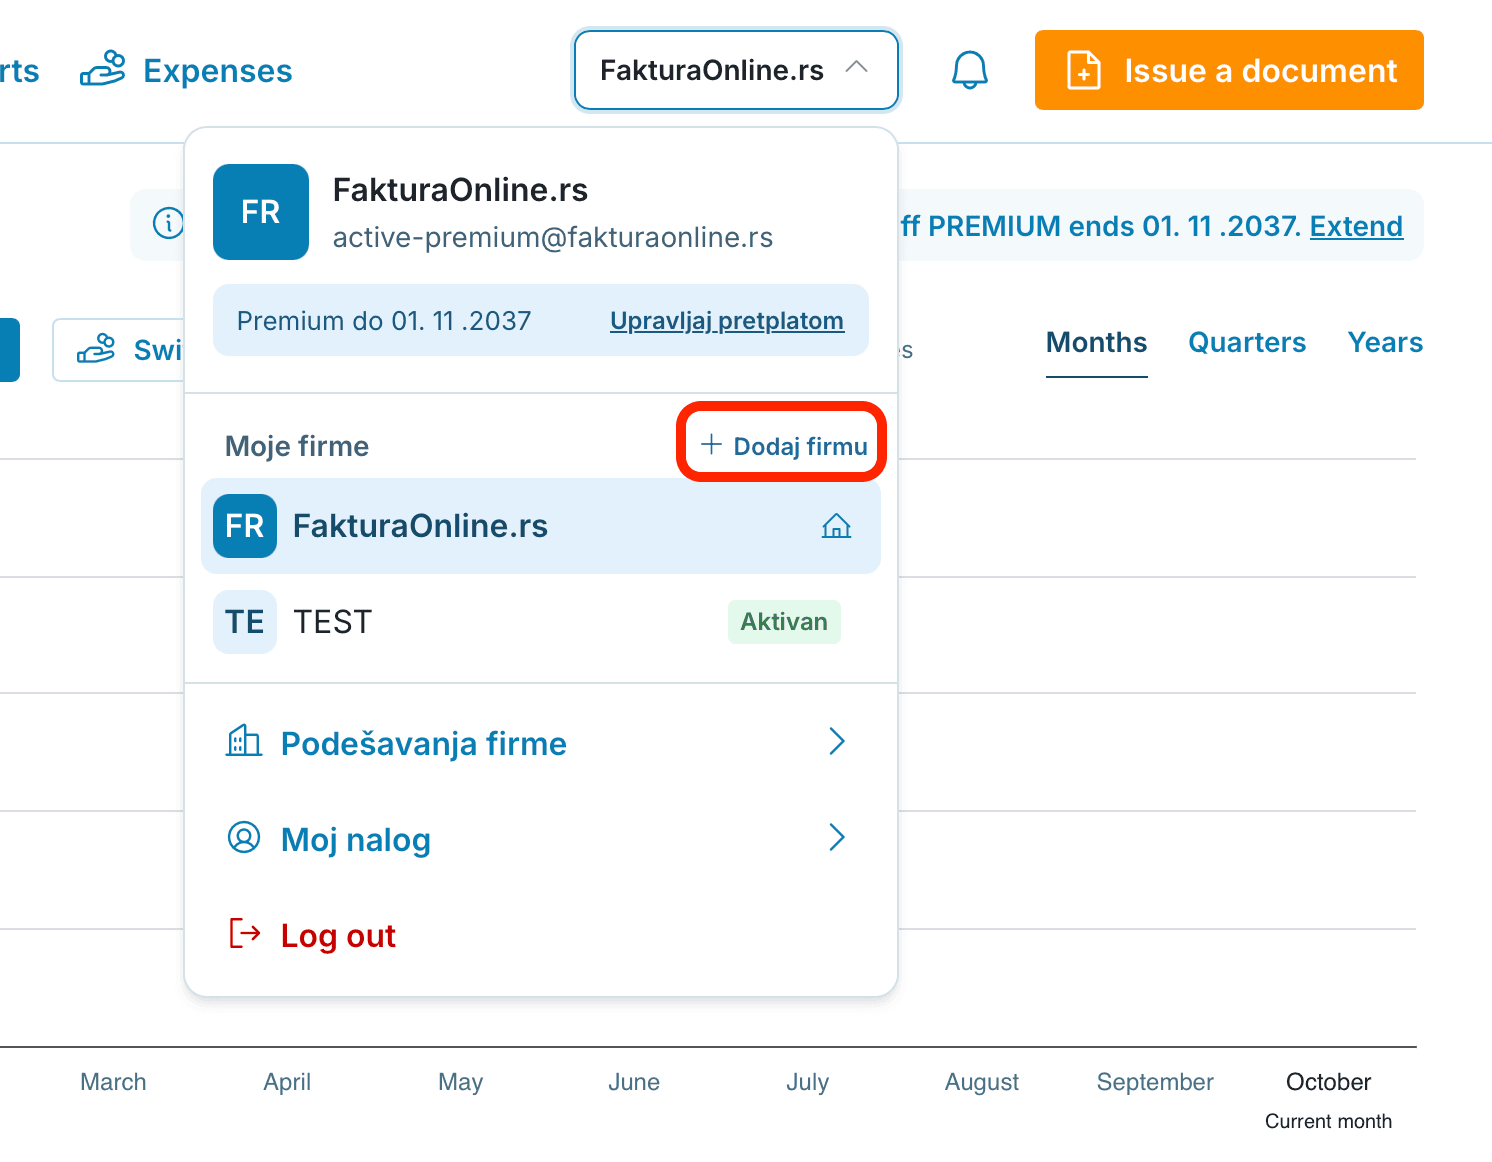
Task: Click the Extend link in the premium banner
Action: (x=1356, y=226)
